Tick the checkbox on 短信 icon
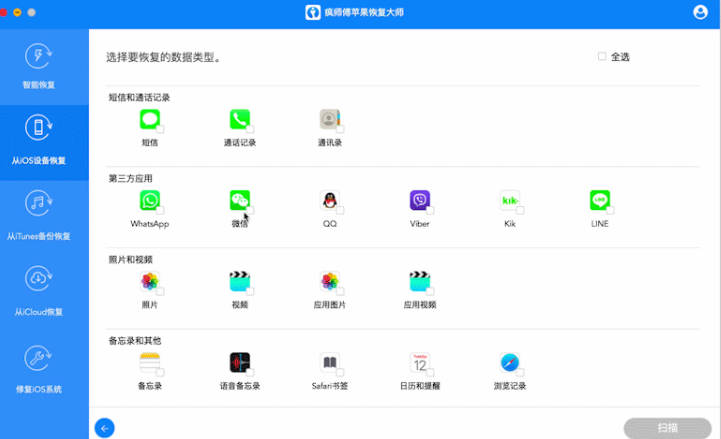 pos(160,129)
